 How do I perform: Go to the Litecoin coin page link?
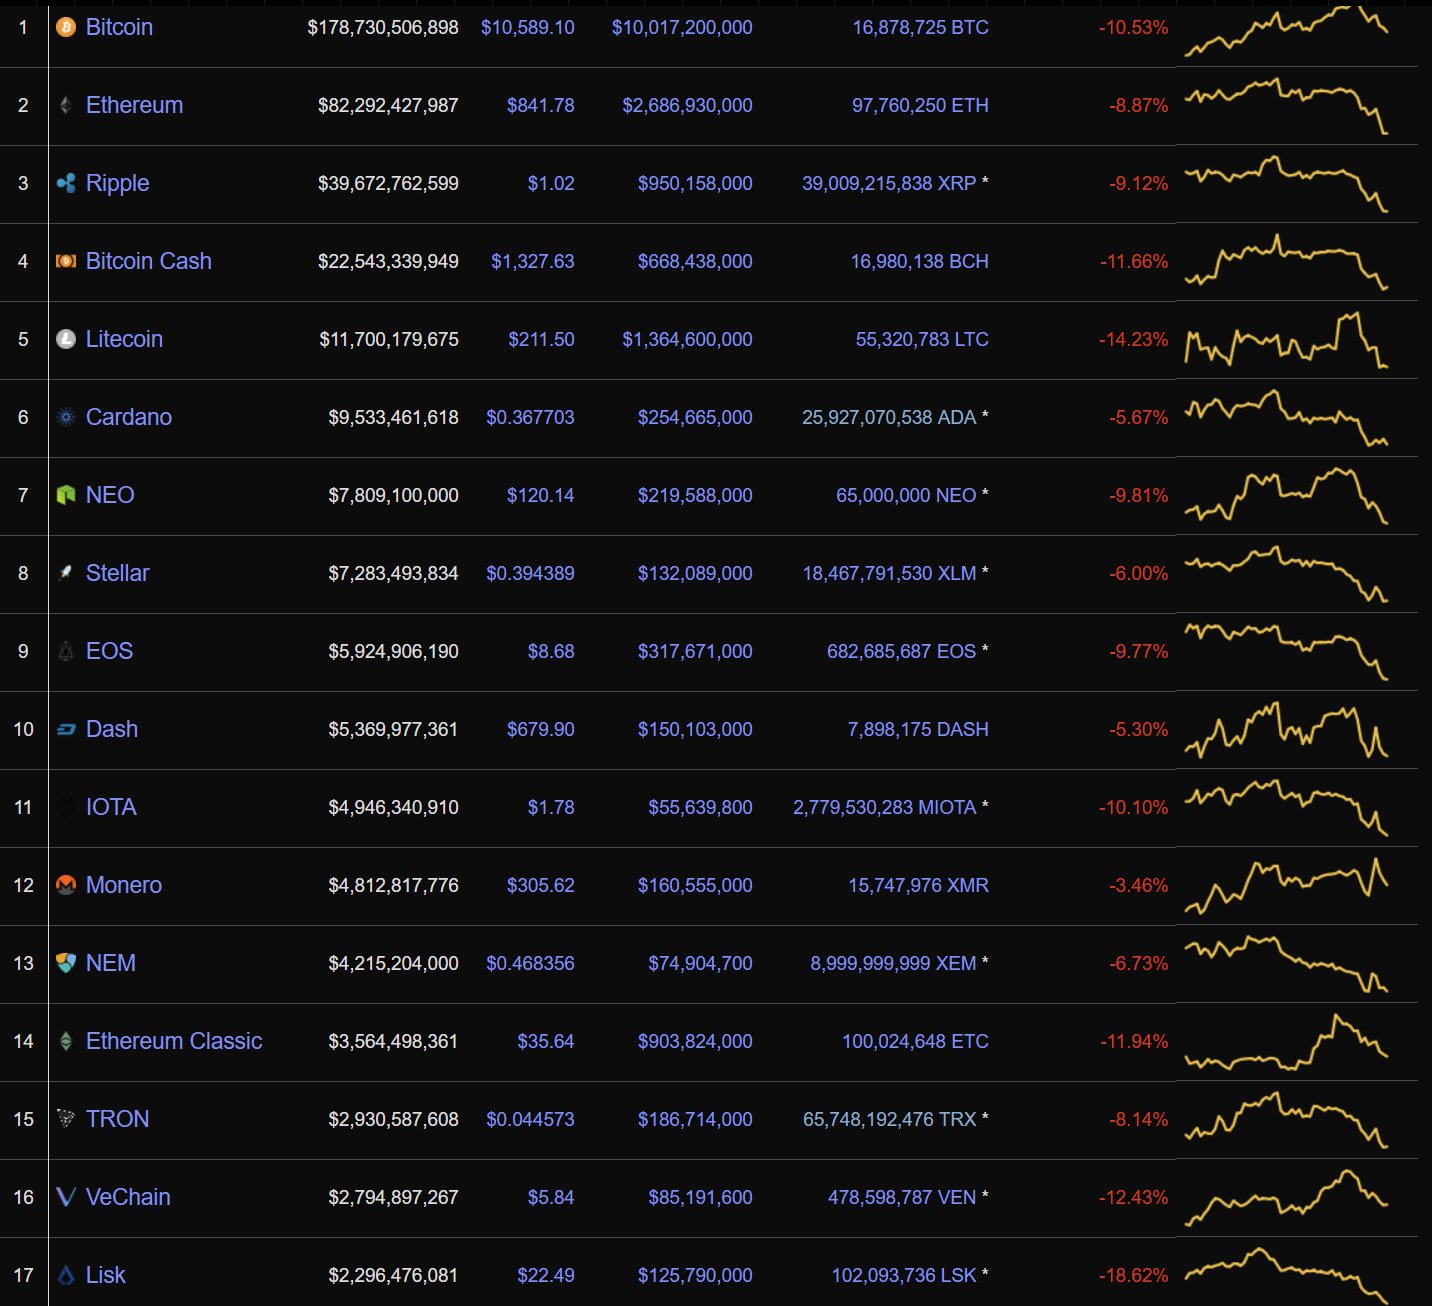tap(124, 339)
